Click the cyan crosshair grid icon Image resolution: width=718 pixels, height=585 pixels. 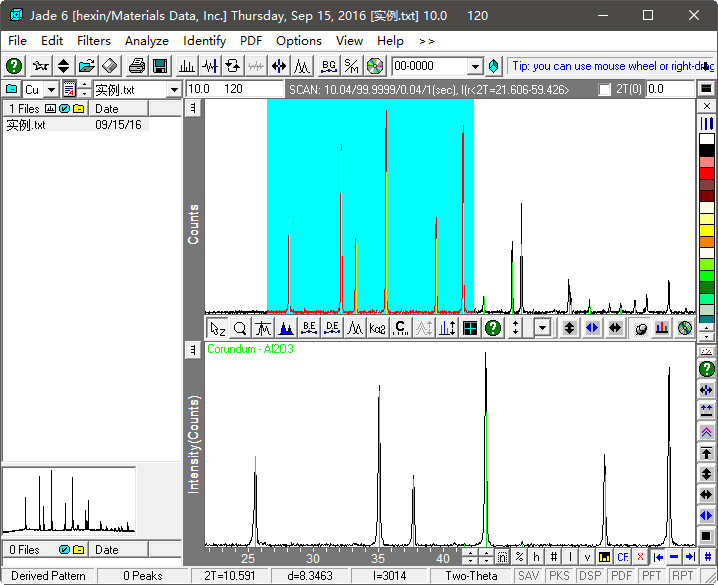coord(470,328)
